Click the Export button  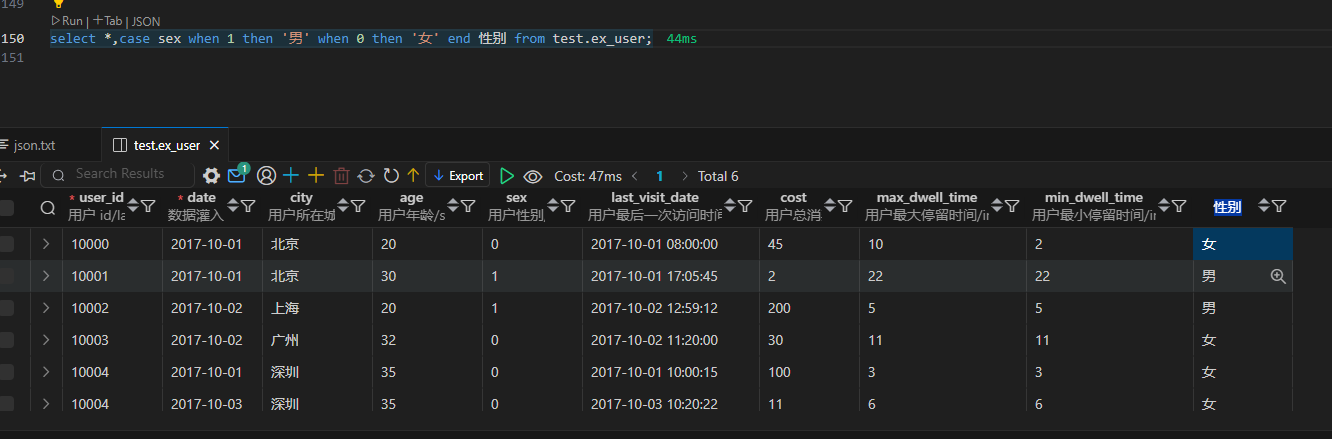[x=457, y=176]
